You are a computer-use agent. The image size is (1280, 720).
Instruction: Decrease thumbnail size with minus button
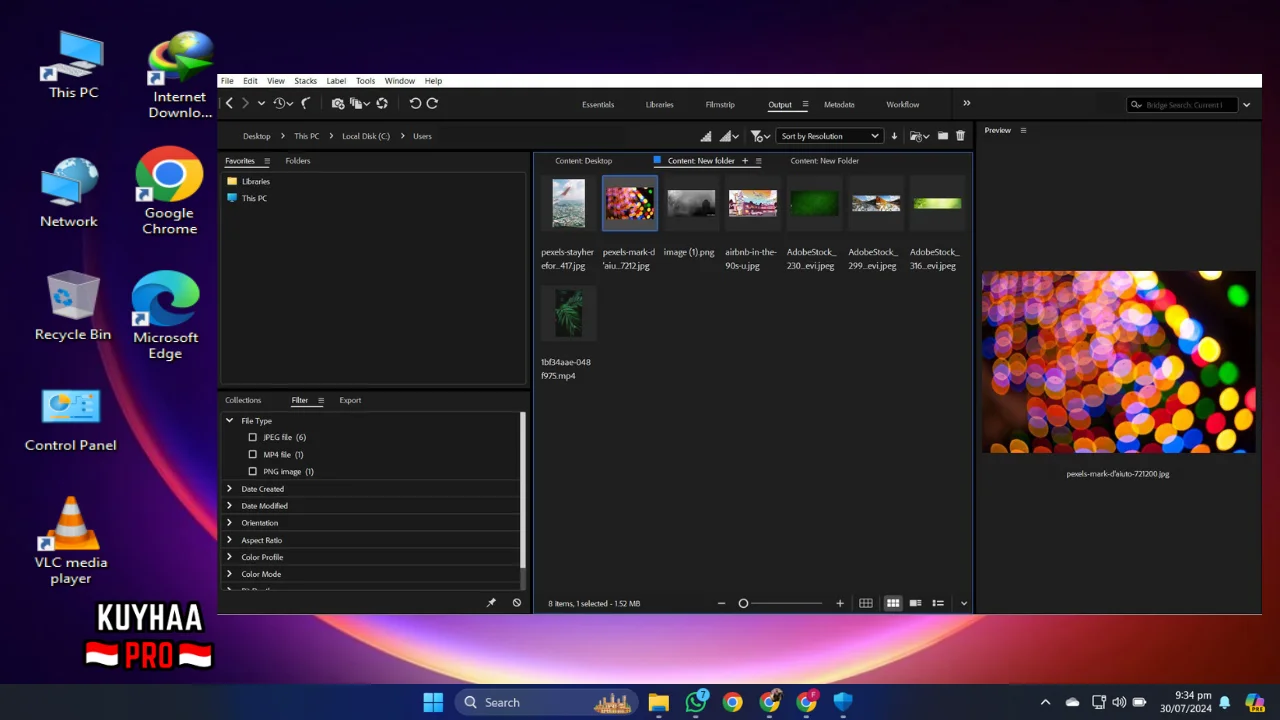(x=721, y=603)
